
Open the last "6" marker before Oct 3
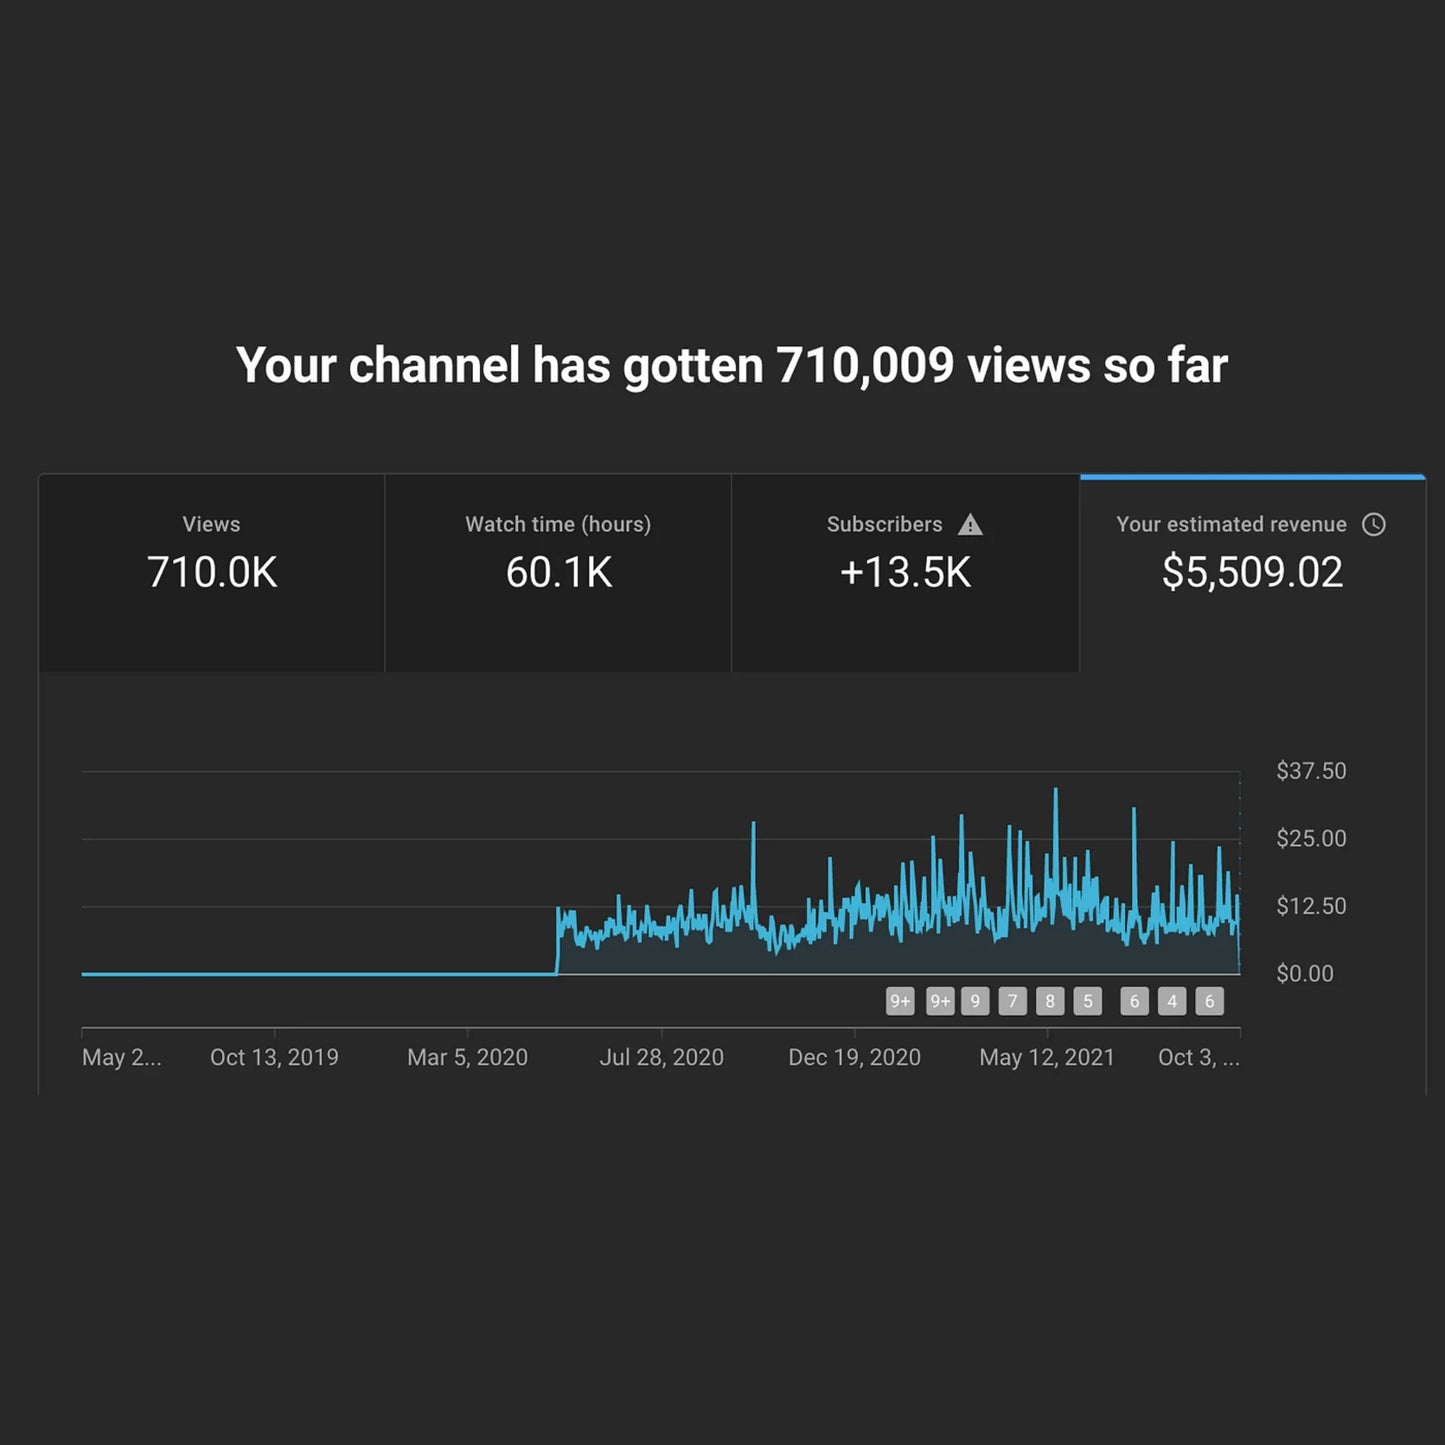pyautogui.click(x=1209, y=1001)
